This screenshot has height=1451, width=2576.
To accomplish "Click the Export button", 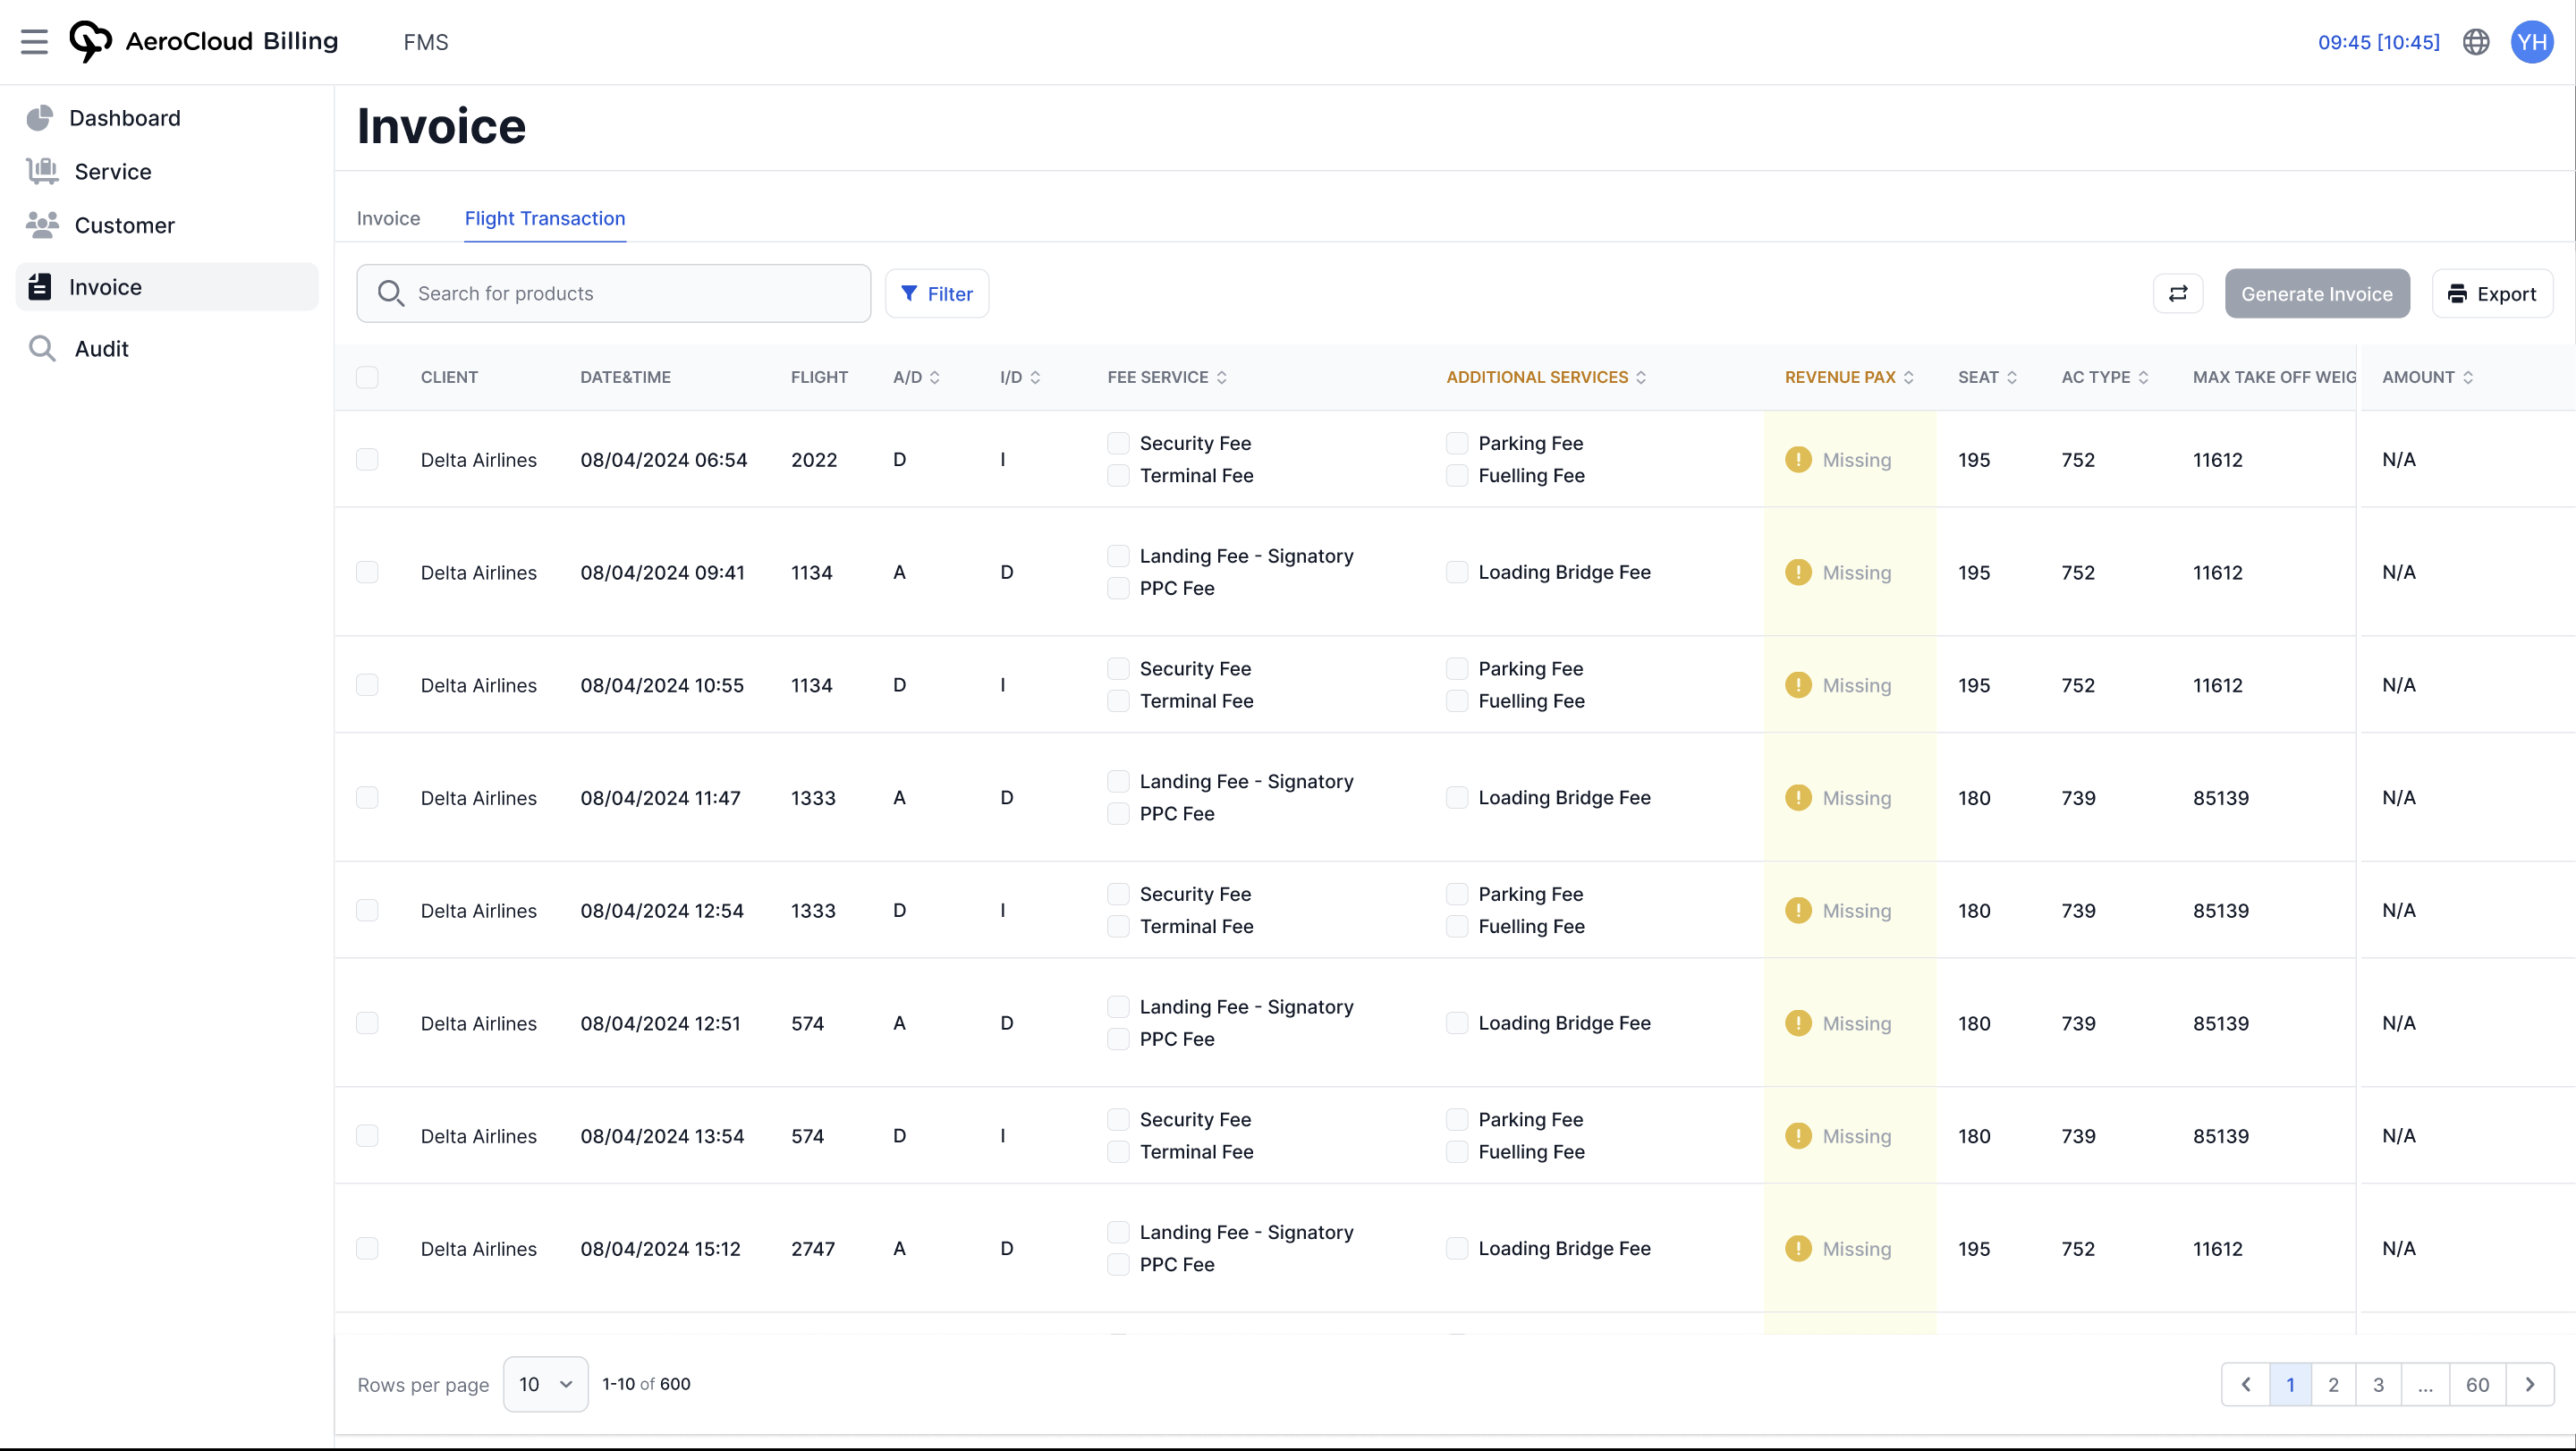I will click(2494, 293).
